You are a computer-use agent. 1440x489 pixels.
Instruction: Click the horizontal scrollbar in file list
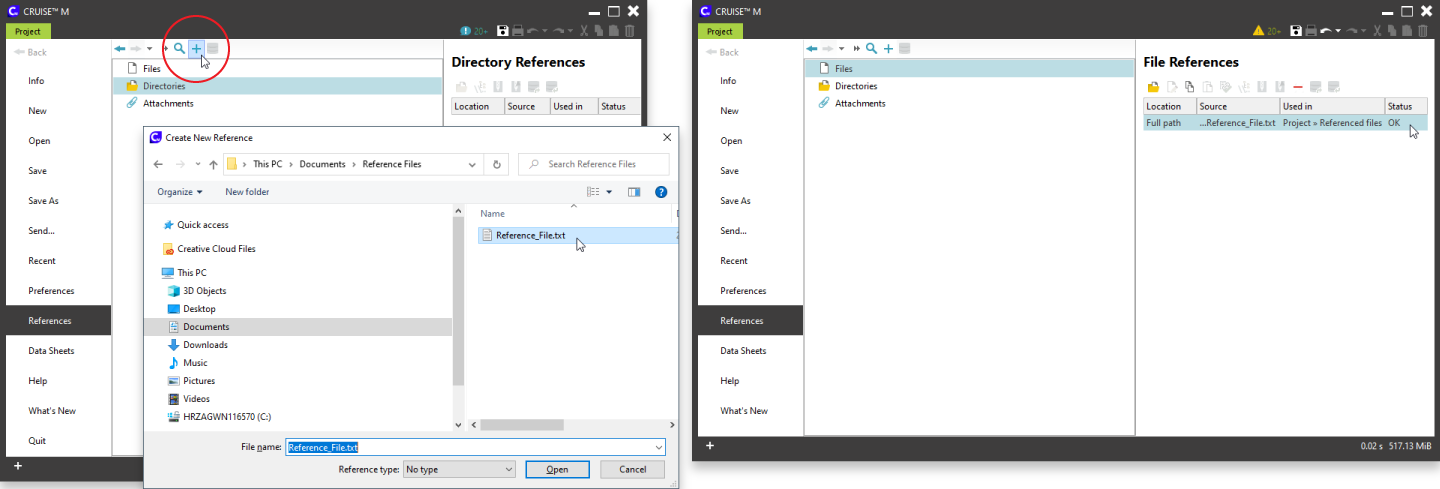tap(520, 424)
